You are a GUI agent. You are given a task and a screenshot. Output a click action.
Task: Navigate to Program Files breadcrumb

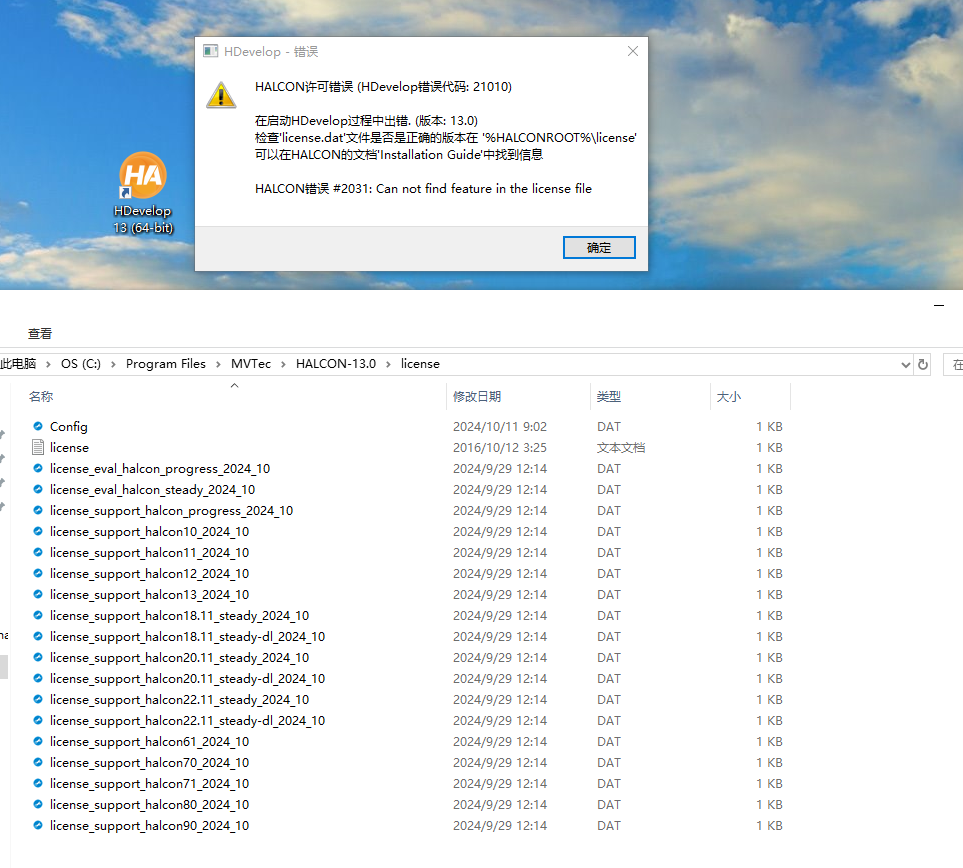(x=166, y=364)
